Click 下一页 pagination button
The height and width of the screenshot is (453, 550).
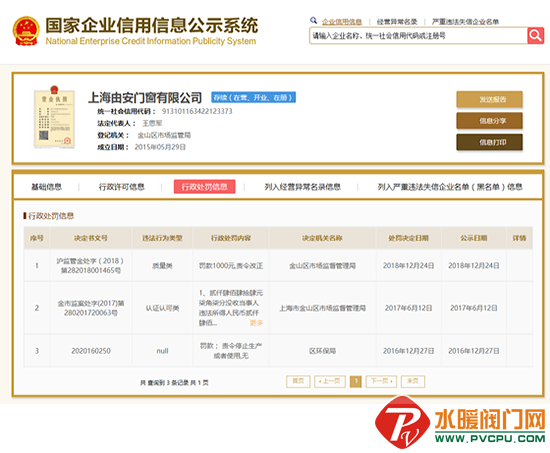(x=381, y=381)
